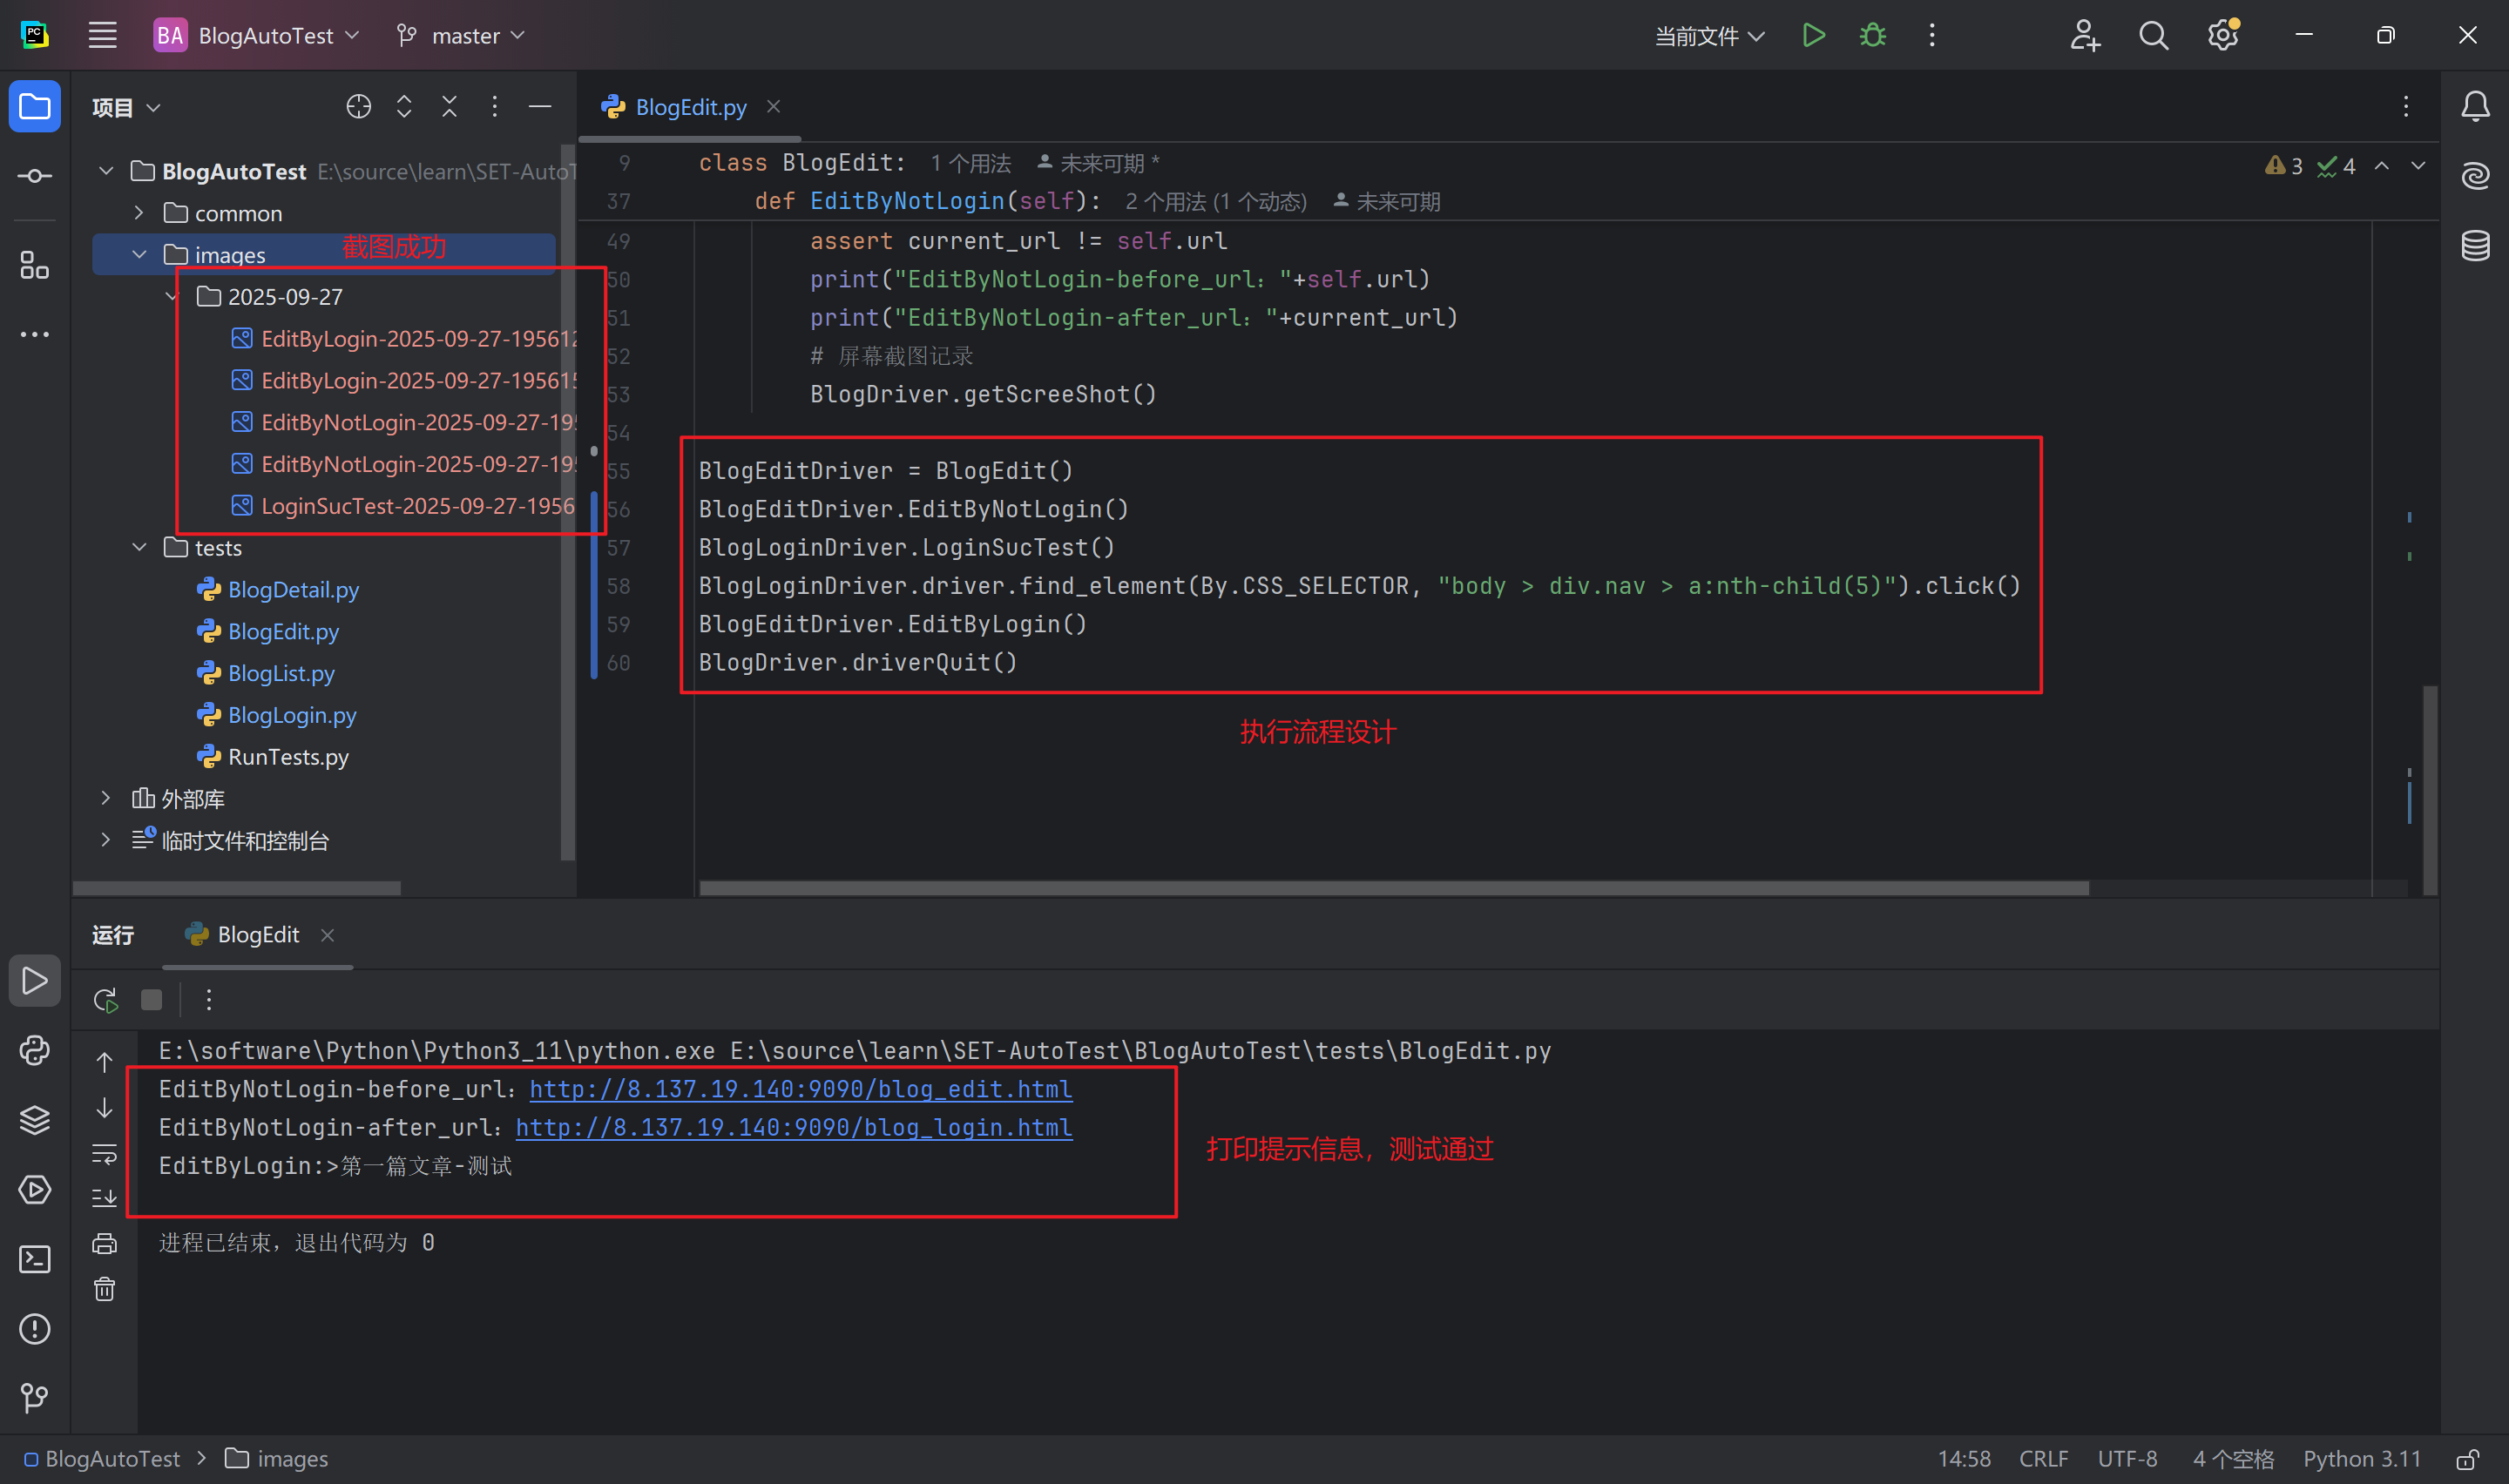Viewport: 2509px width, 1484px height.
Task: Open RunTests.py in project tree
Action: (288, 757)
